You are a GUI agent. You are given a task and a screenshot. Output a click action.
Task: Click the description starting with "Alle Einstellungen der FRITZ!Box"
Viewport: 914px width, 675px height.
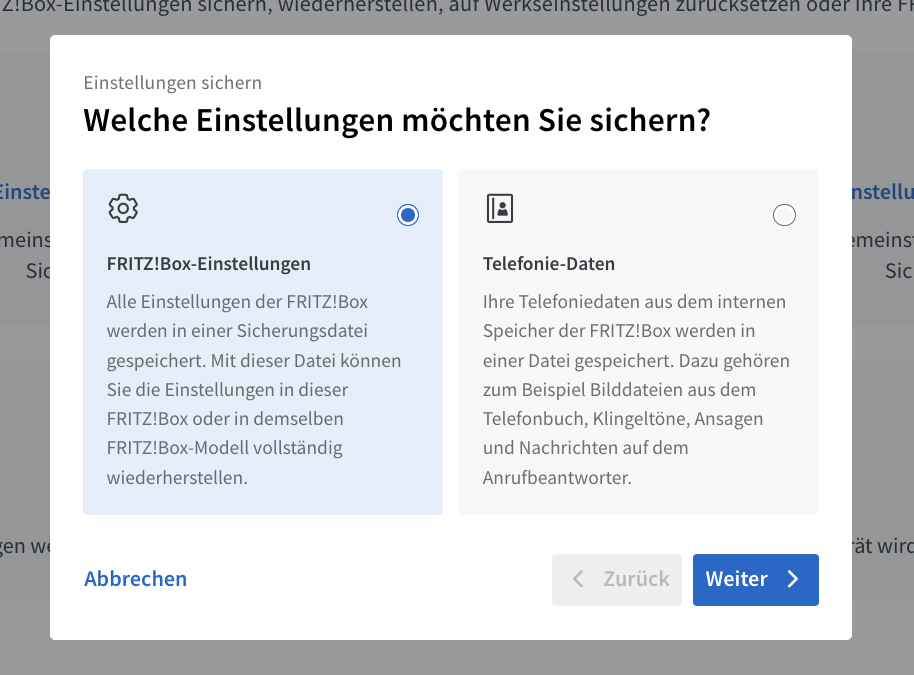click(254, 389)
